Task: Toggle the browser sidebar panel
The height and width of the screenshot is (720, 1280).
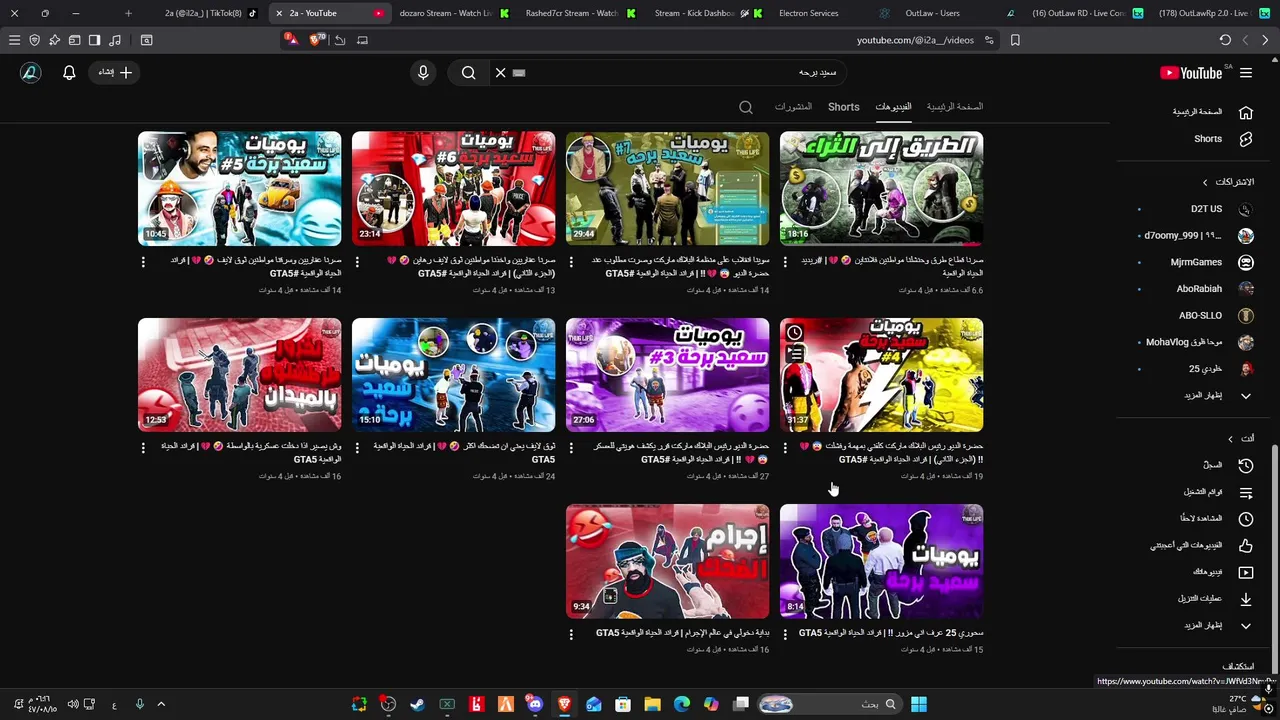Action: click(94, 40)
